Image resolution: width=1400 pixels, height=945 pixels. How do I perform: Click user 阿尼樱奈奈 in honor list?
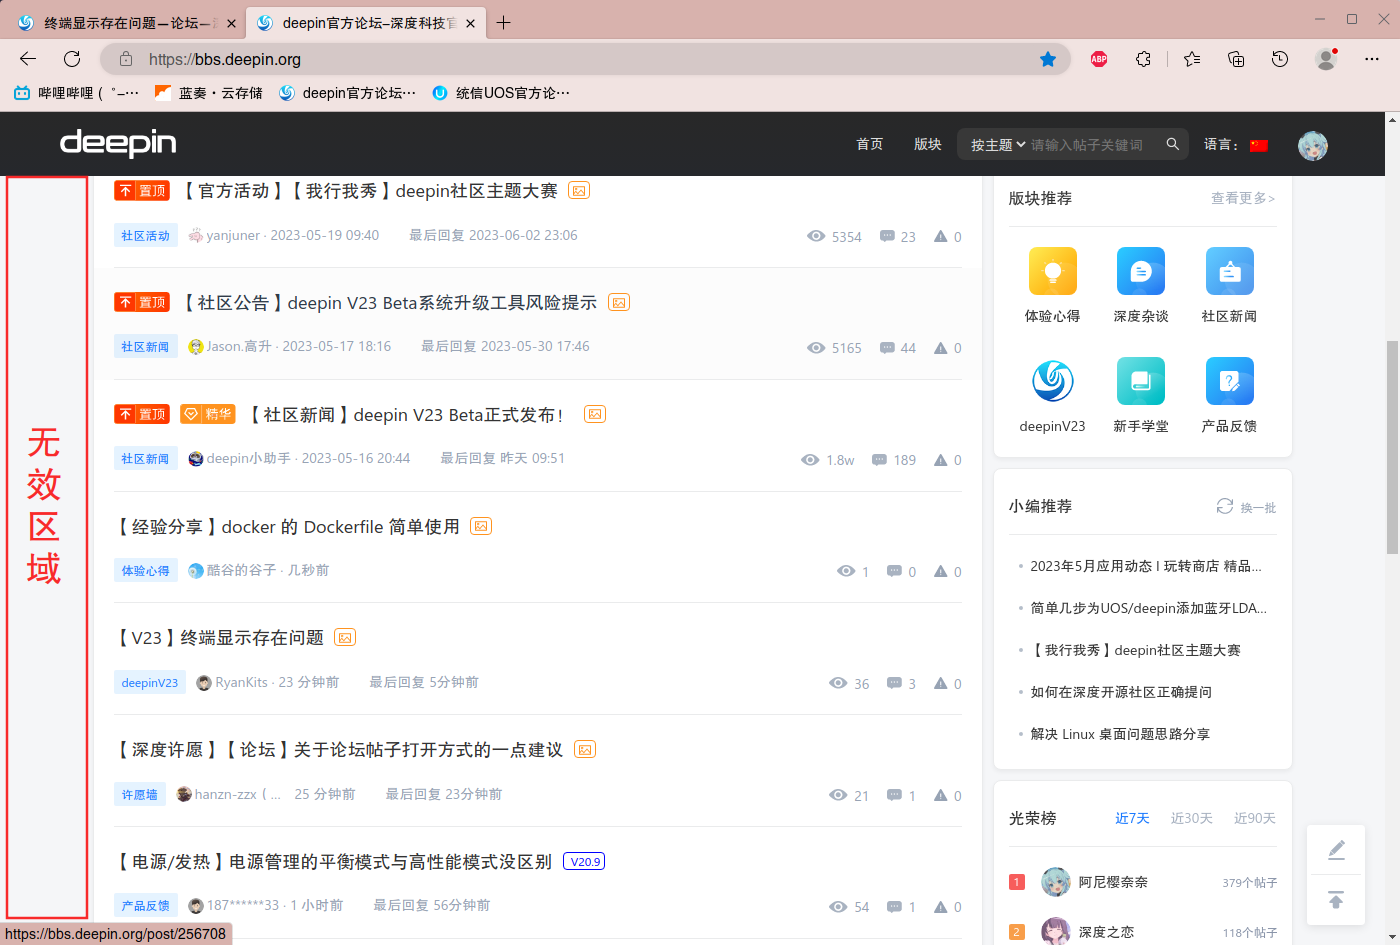[1113, 882]
